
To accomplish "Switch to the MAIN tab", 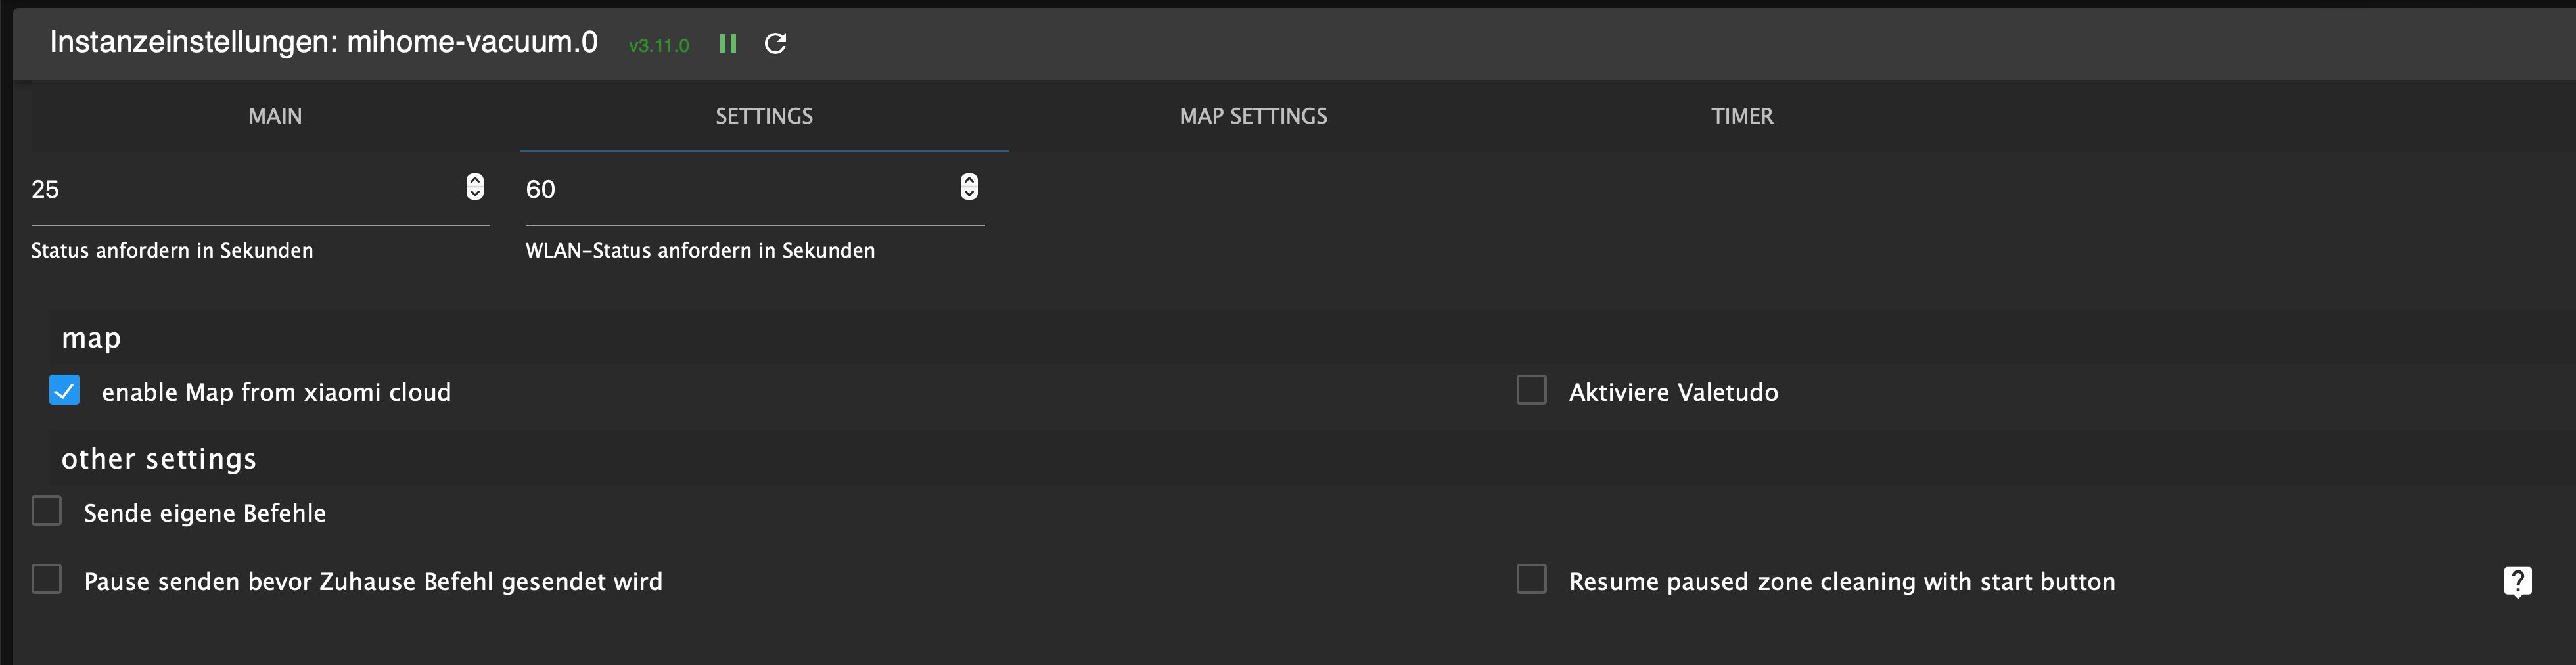I will [275, 116].
